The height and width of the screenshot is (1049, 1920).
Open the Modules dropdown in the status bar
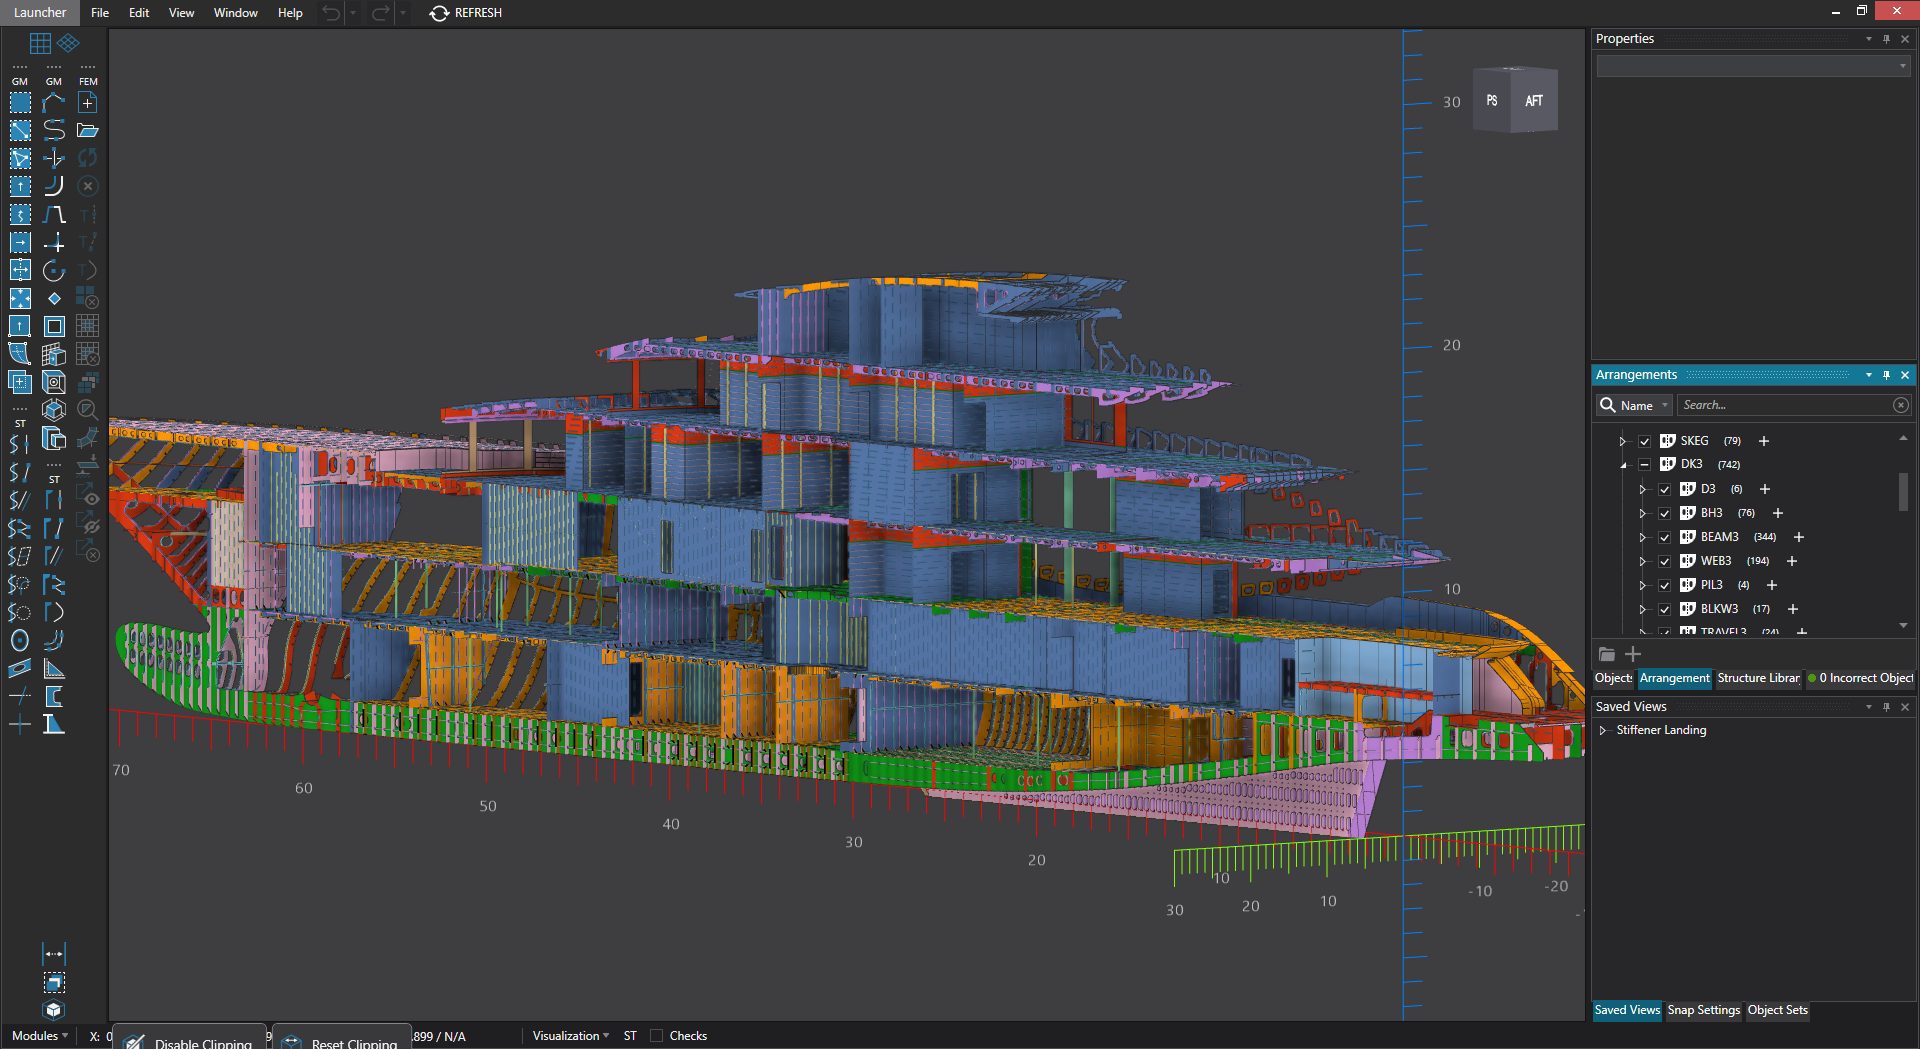point(38,1035)
